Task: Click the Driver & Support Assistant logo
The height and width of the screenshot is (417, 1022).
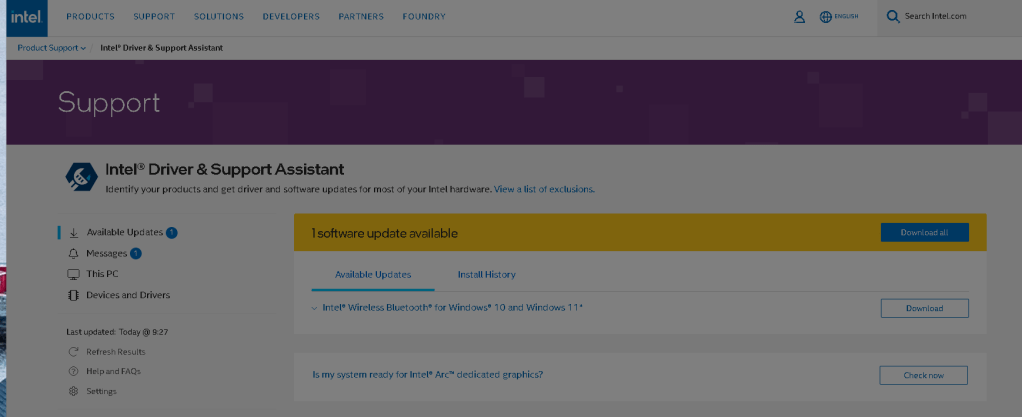Action: tap(81, 176)
